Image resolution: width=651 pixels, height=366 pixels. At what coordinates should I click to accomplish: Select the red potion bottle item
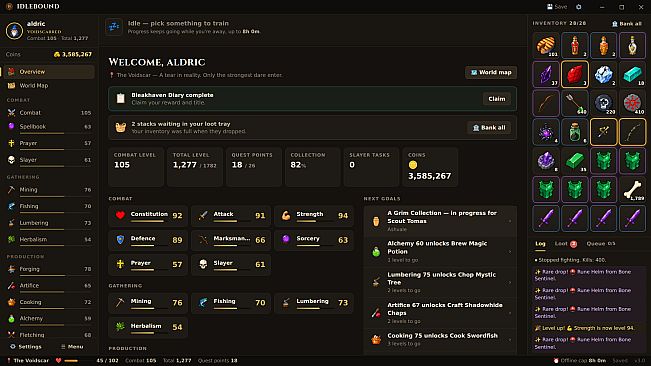[x=575, y=45]
